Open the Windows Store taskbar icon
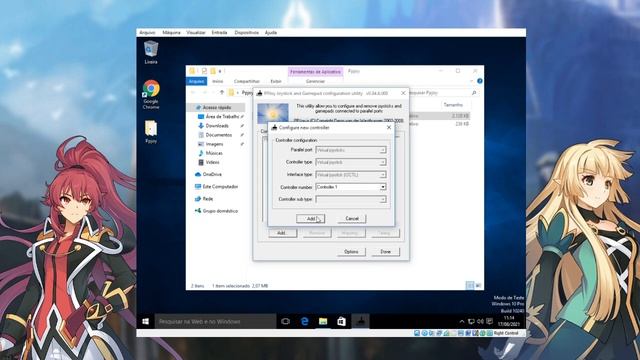The width and height of the screenshot is (640, 360). point(342,322)
